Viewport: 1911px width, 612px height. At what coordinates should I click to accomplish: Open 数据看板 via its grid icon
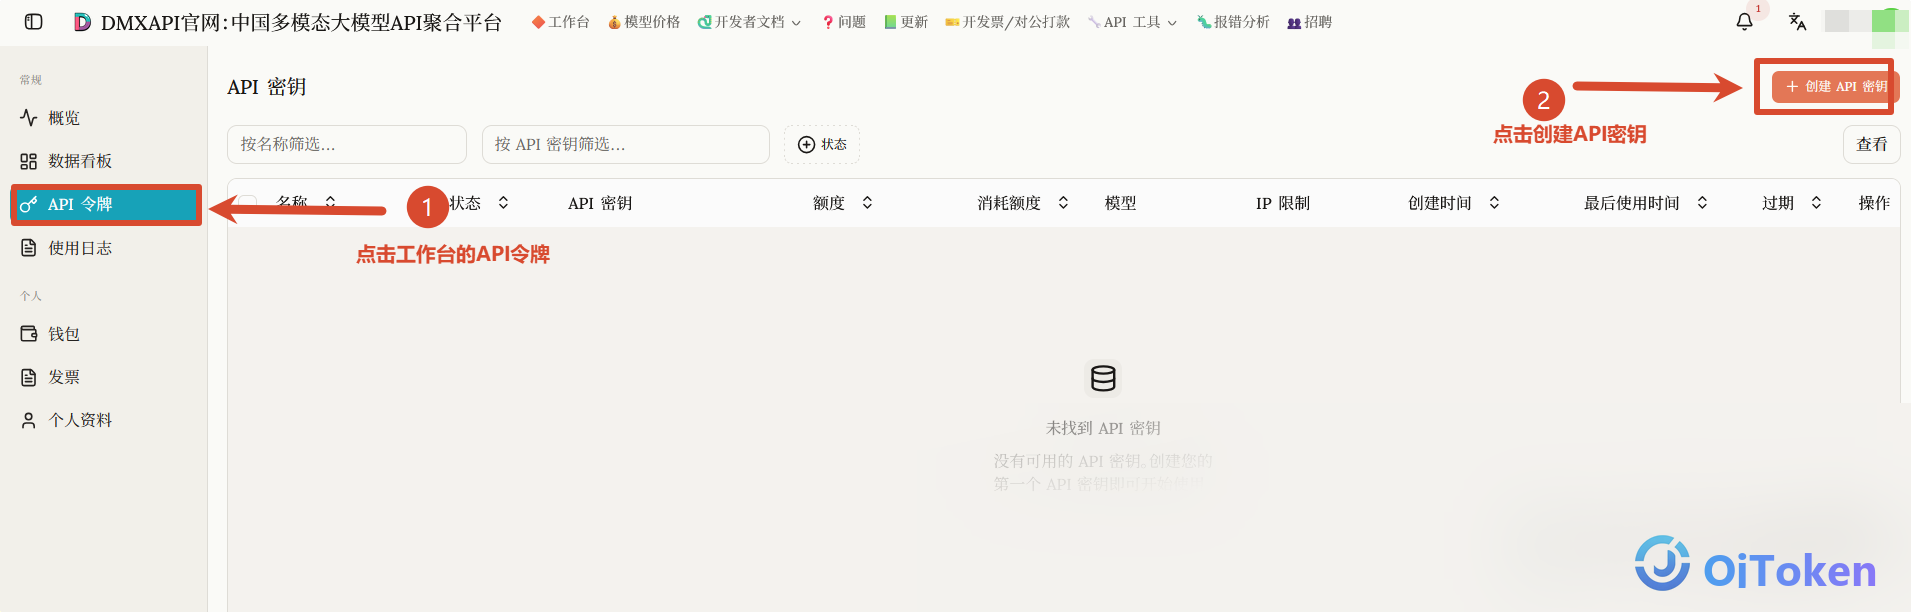pyautogui.click(x=29, y=161)
